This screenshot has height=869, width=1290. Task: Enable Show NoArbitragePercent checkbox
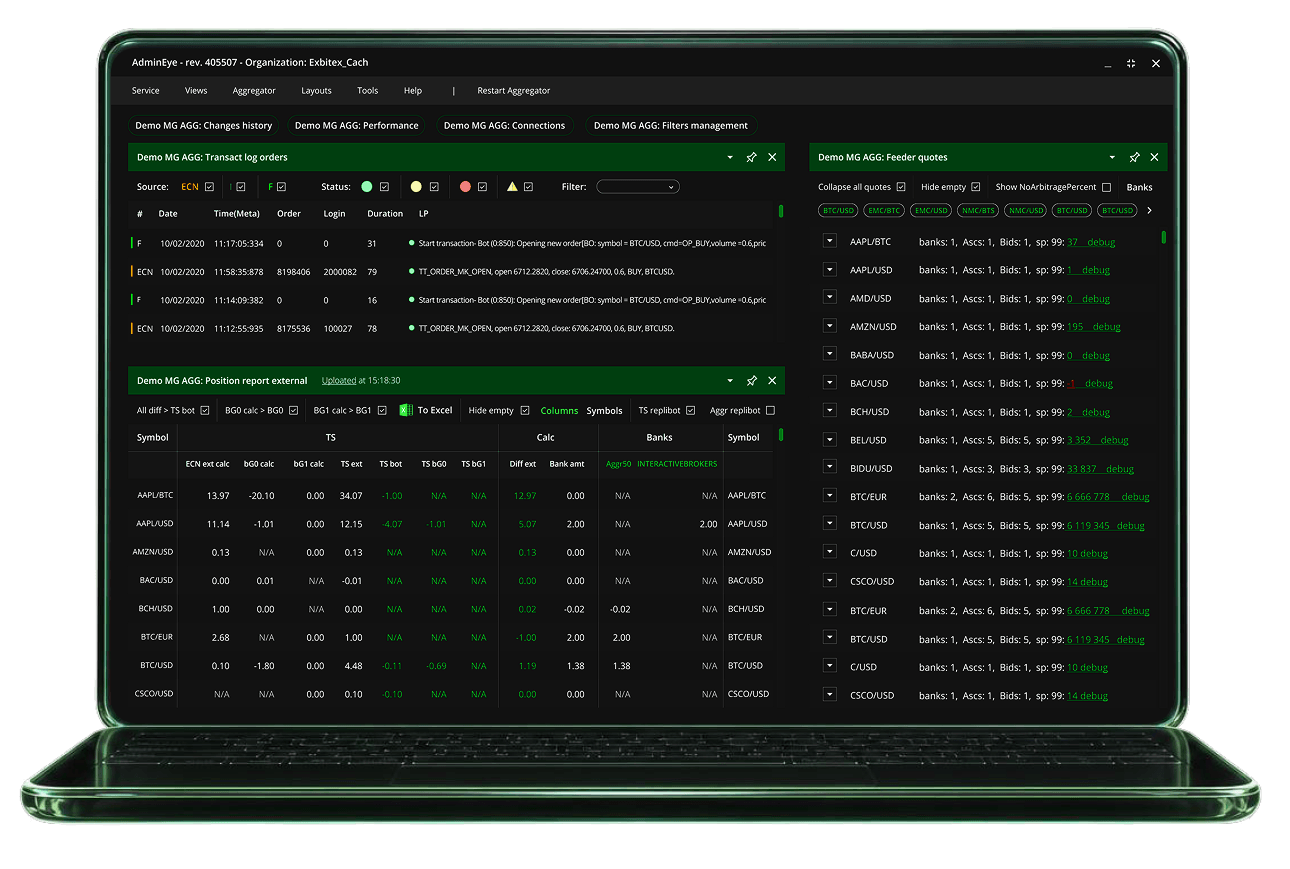click(1106, 187)
